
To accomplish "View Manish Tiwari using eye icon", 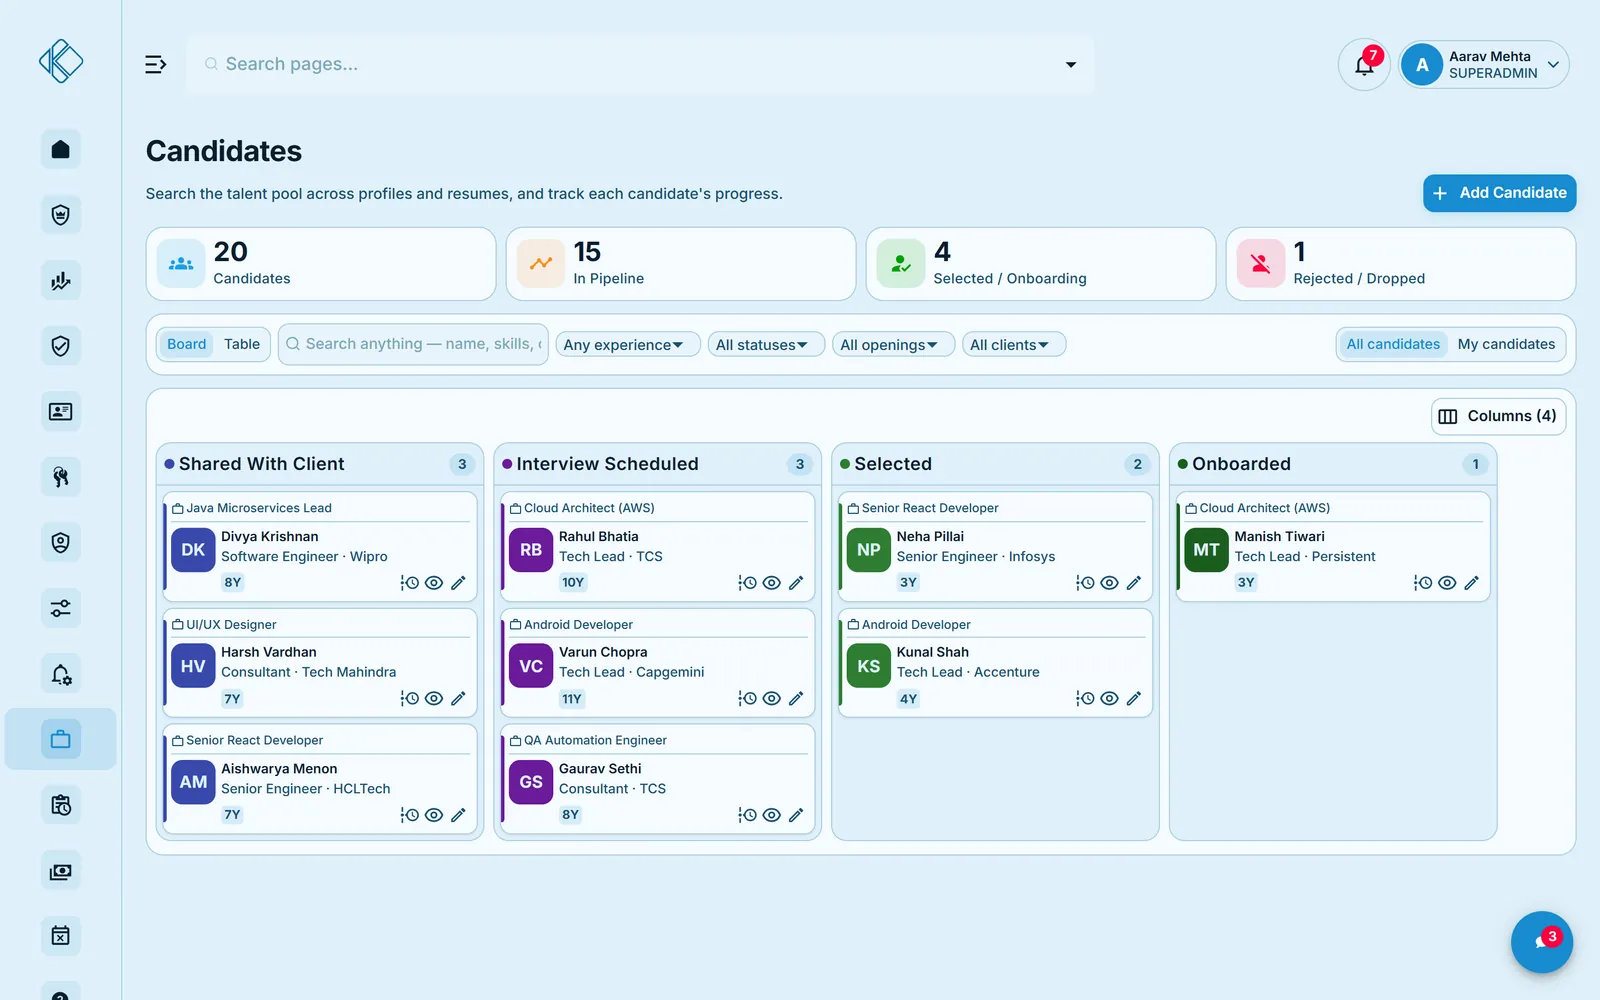I will [1447, 583].
